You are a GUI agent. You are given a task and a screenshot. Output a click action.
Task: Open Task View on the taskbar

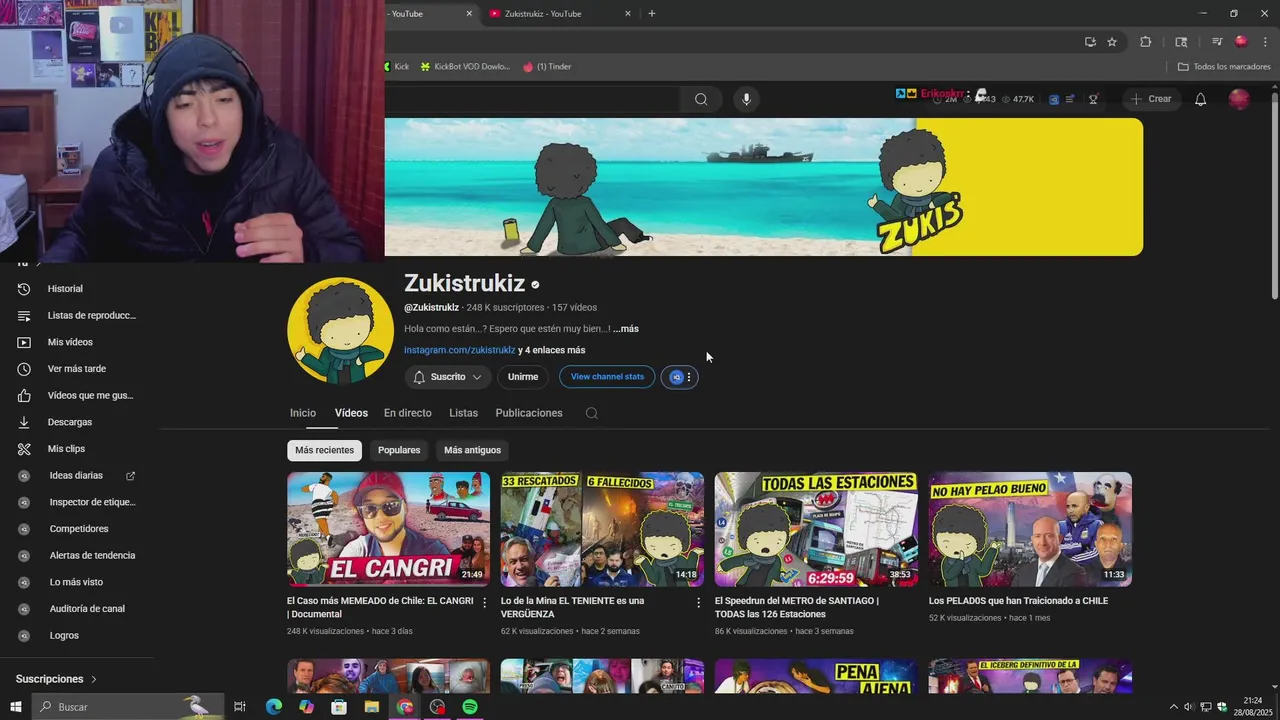coord(240,707)
